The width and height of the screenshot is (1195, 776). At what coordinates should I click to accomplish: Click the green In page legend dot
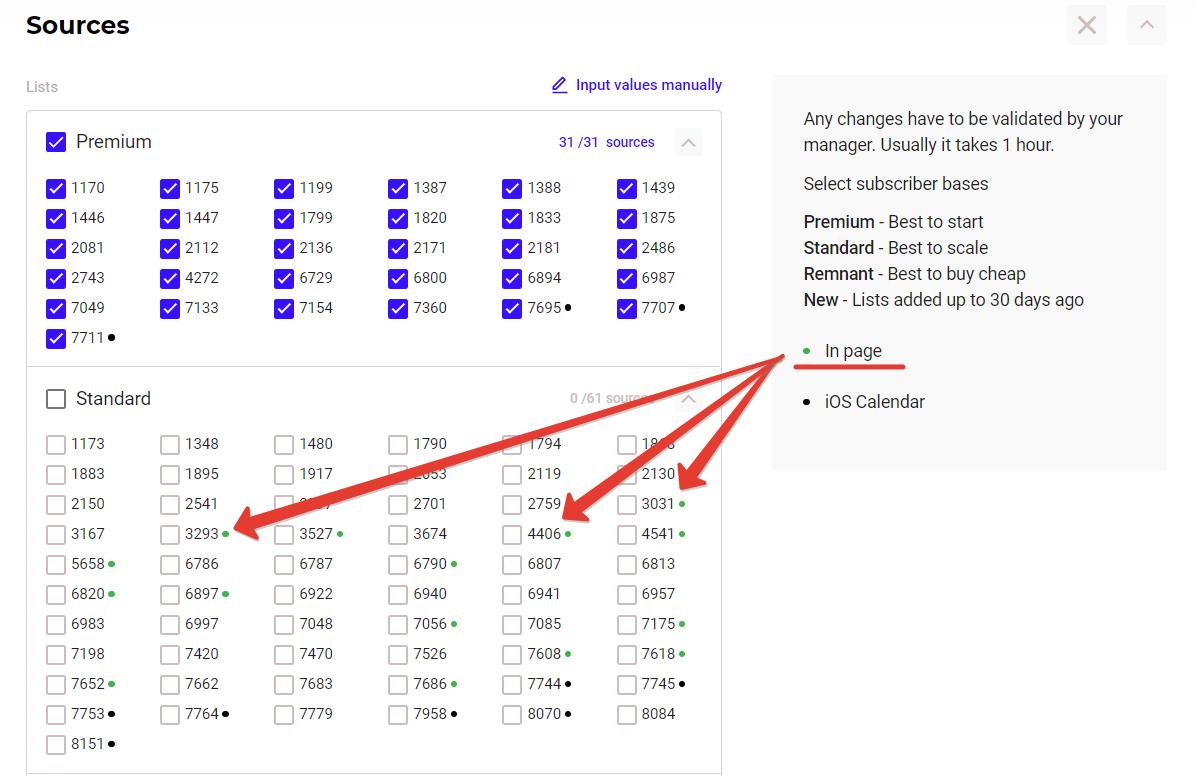pyautogui.click(x=807, y=351)
